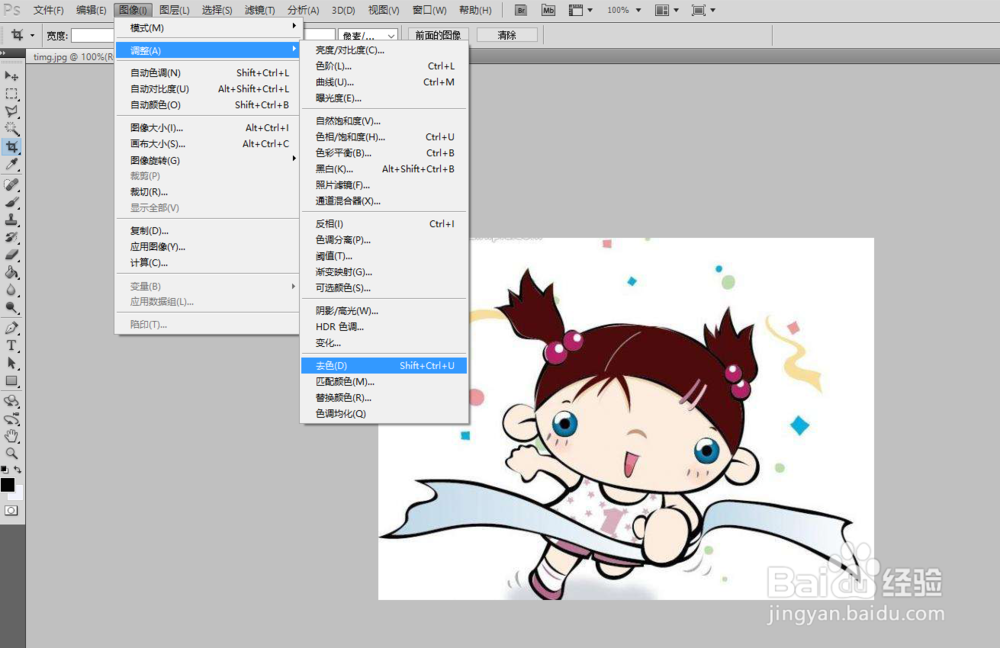The height and width of the screenshot is (648, 1000).
Task: Choose 图像大小(I)...
Action: [x=208, y=128]
